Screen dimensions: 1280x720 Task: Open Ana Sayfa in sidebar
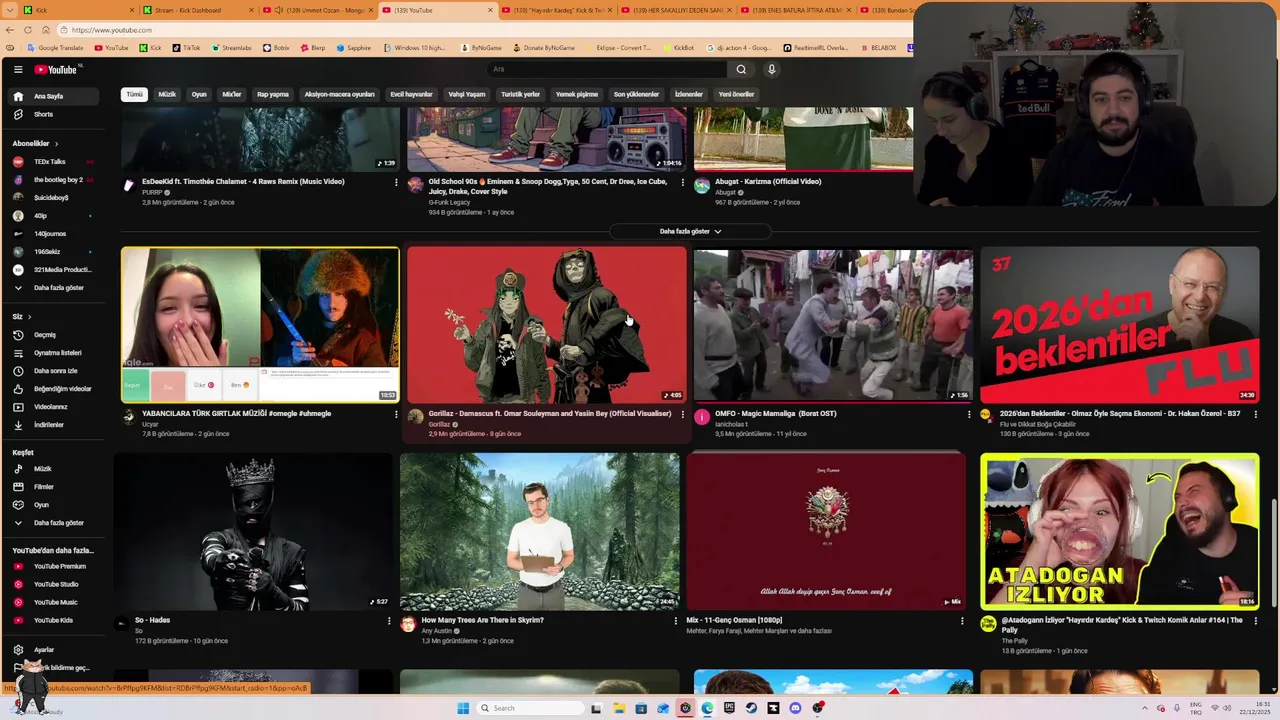point(55,96)
